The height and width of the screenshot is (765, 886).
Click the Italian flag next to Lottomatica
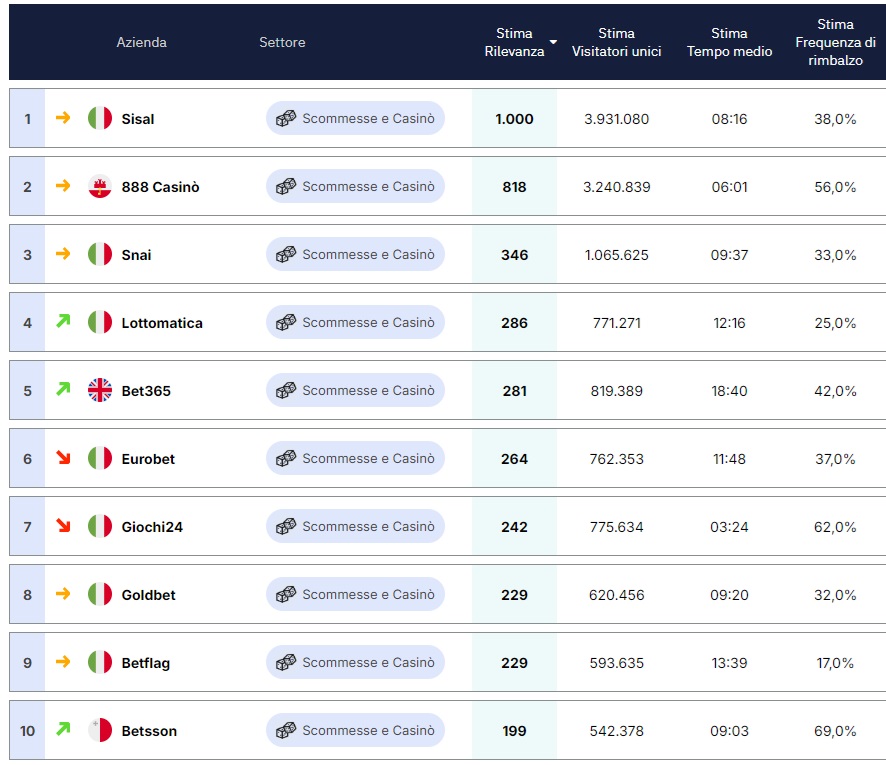click(100, 323)
